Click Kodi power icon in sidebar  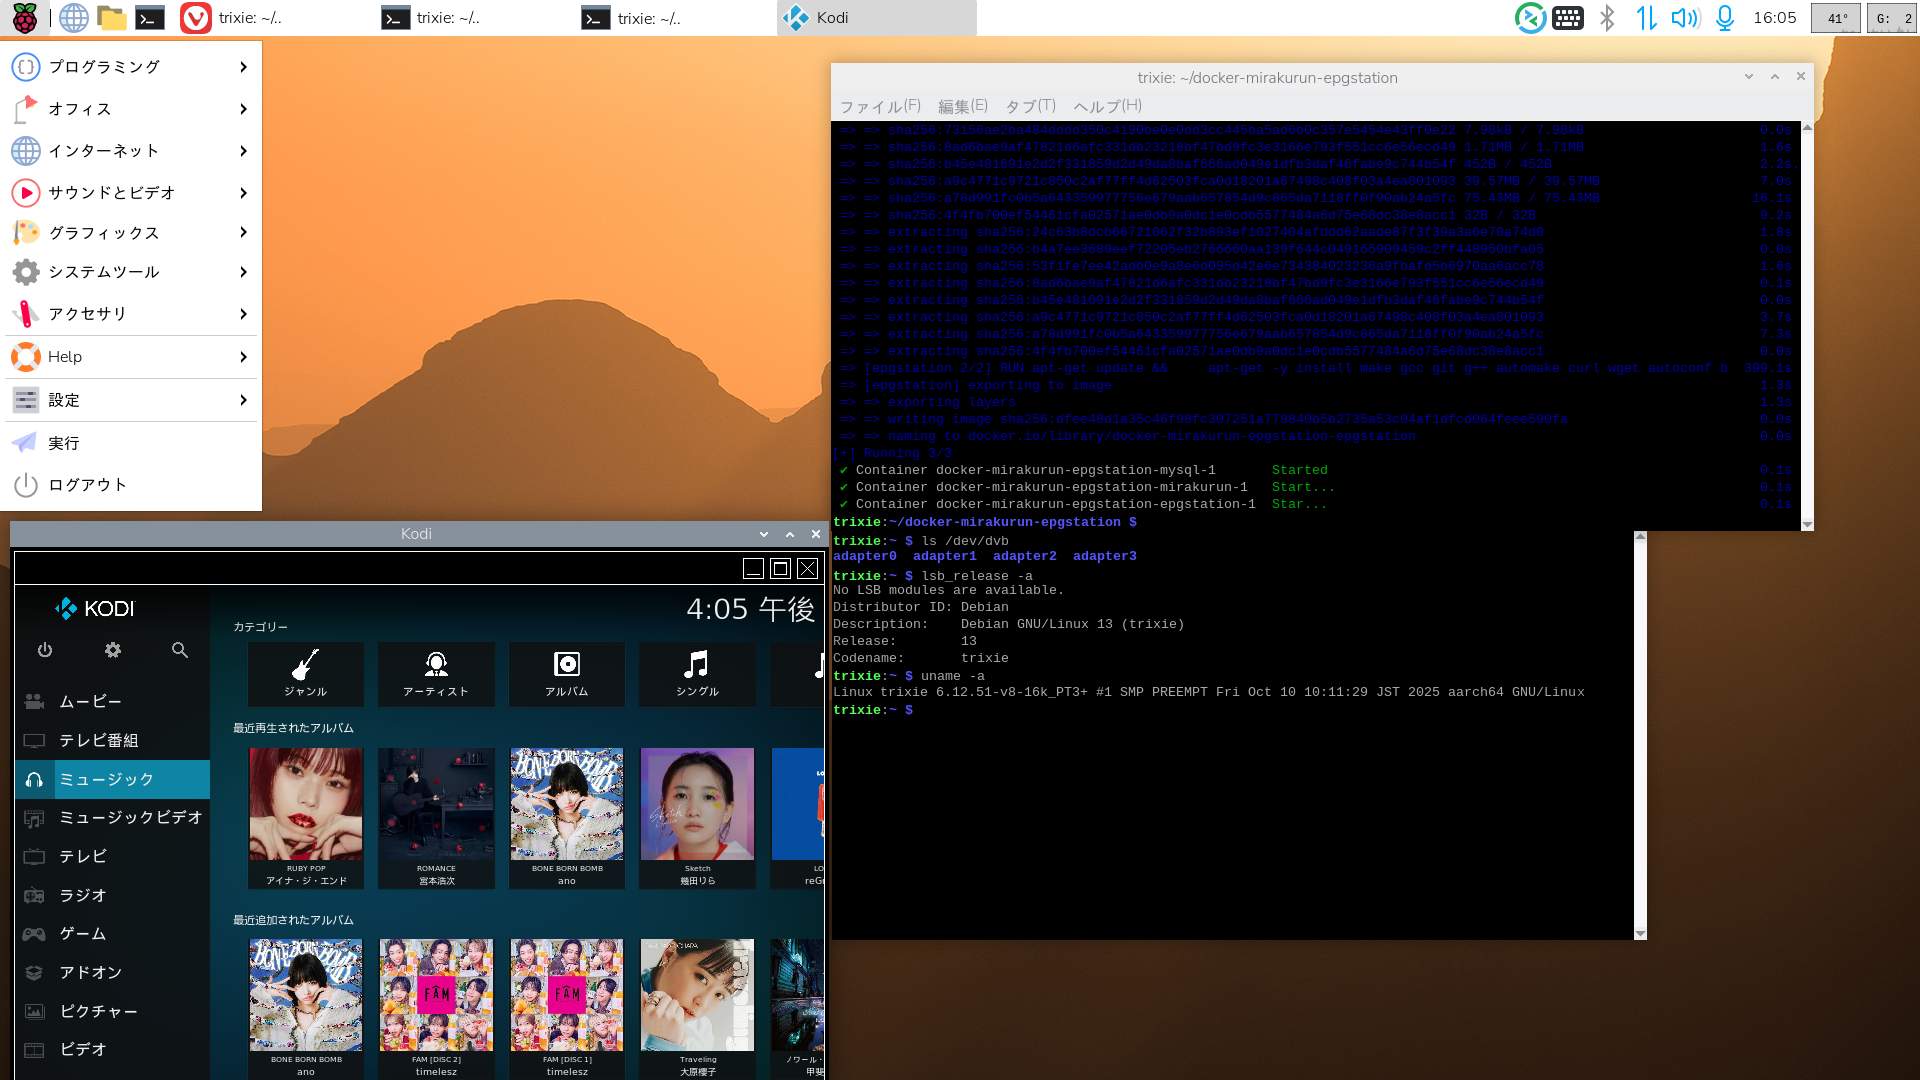click(x=45, y=650)
